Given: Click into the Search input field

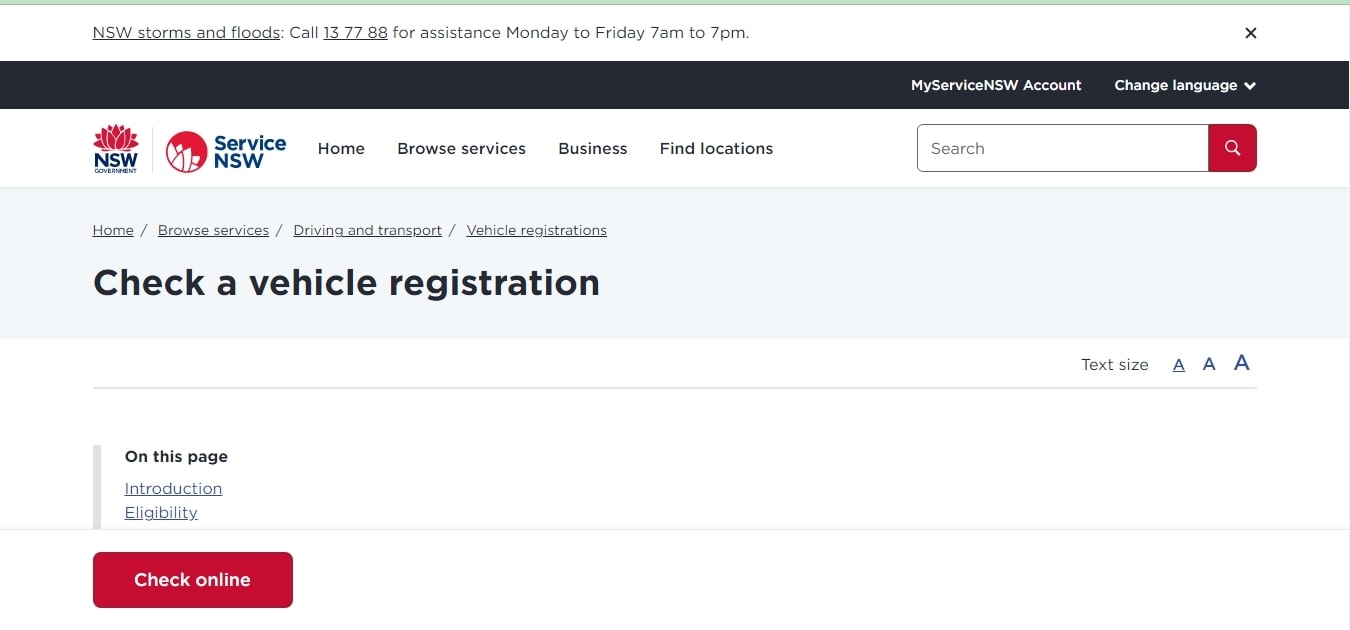Looking at the screenshot, I should click(x=1062, y=148).
